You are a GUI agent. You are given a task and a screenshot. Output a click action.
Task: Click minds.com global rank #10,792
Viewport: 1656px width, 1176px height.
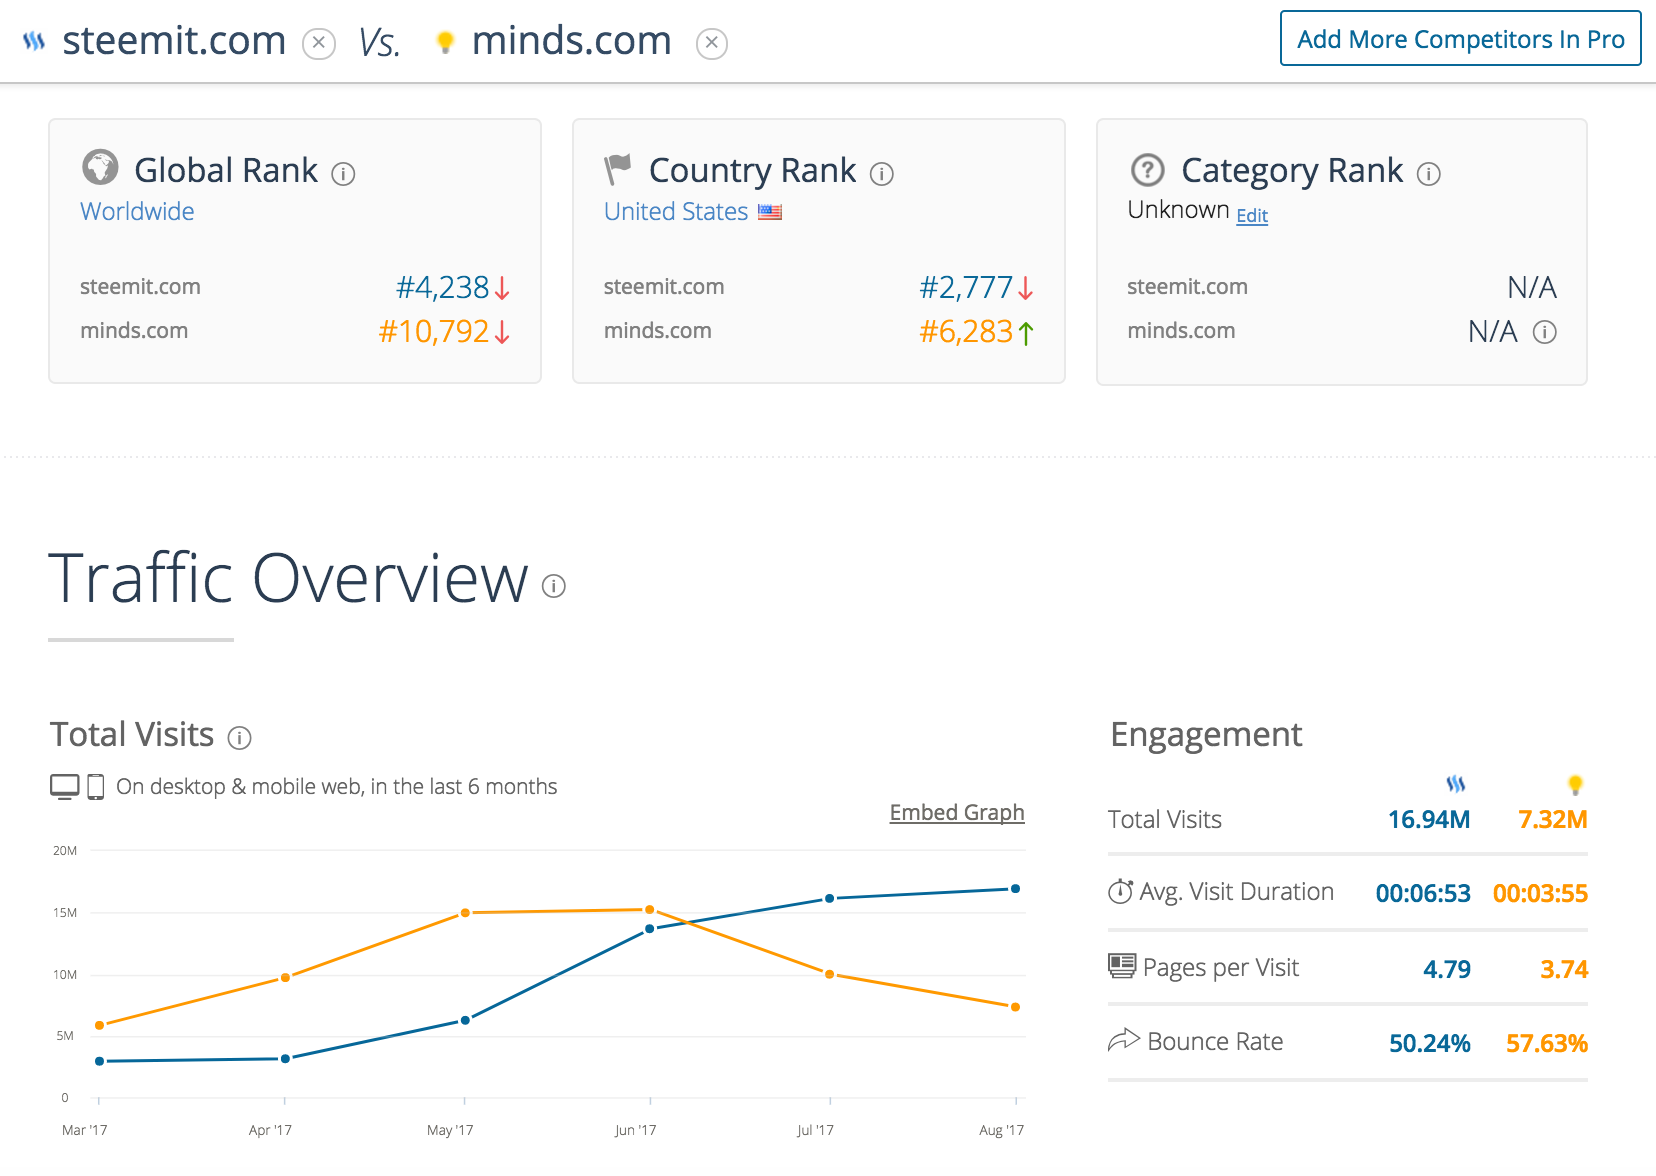[433, 331]
